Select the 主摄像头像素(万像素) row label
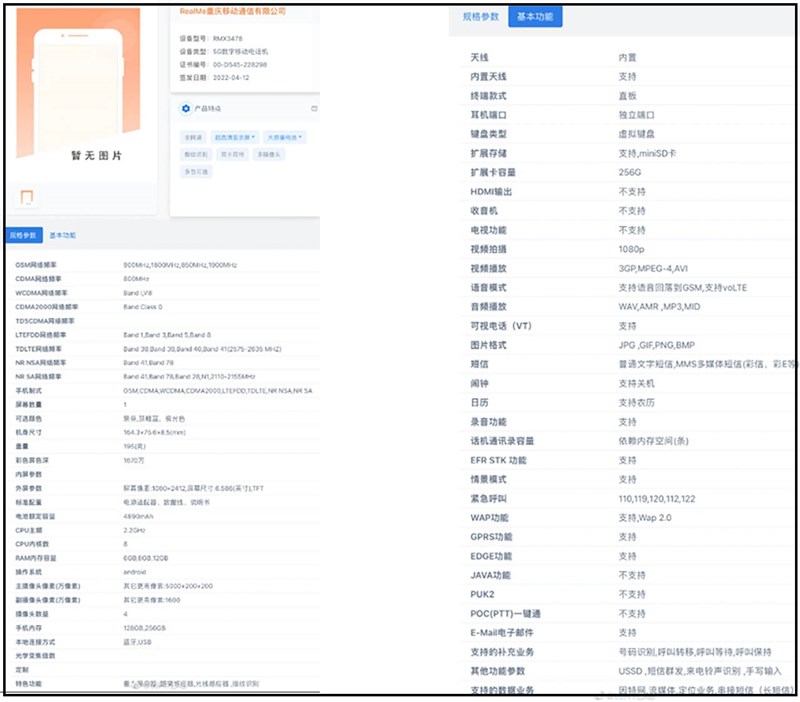 48,586
